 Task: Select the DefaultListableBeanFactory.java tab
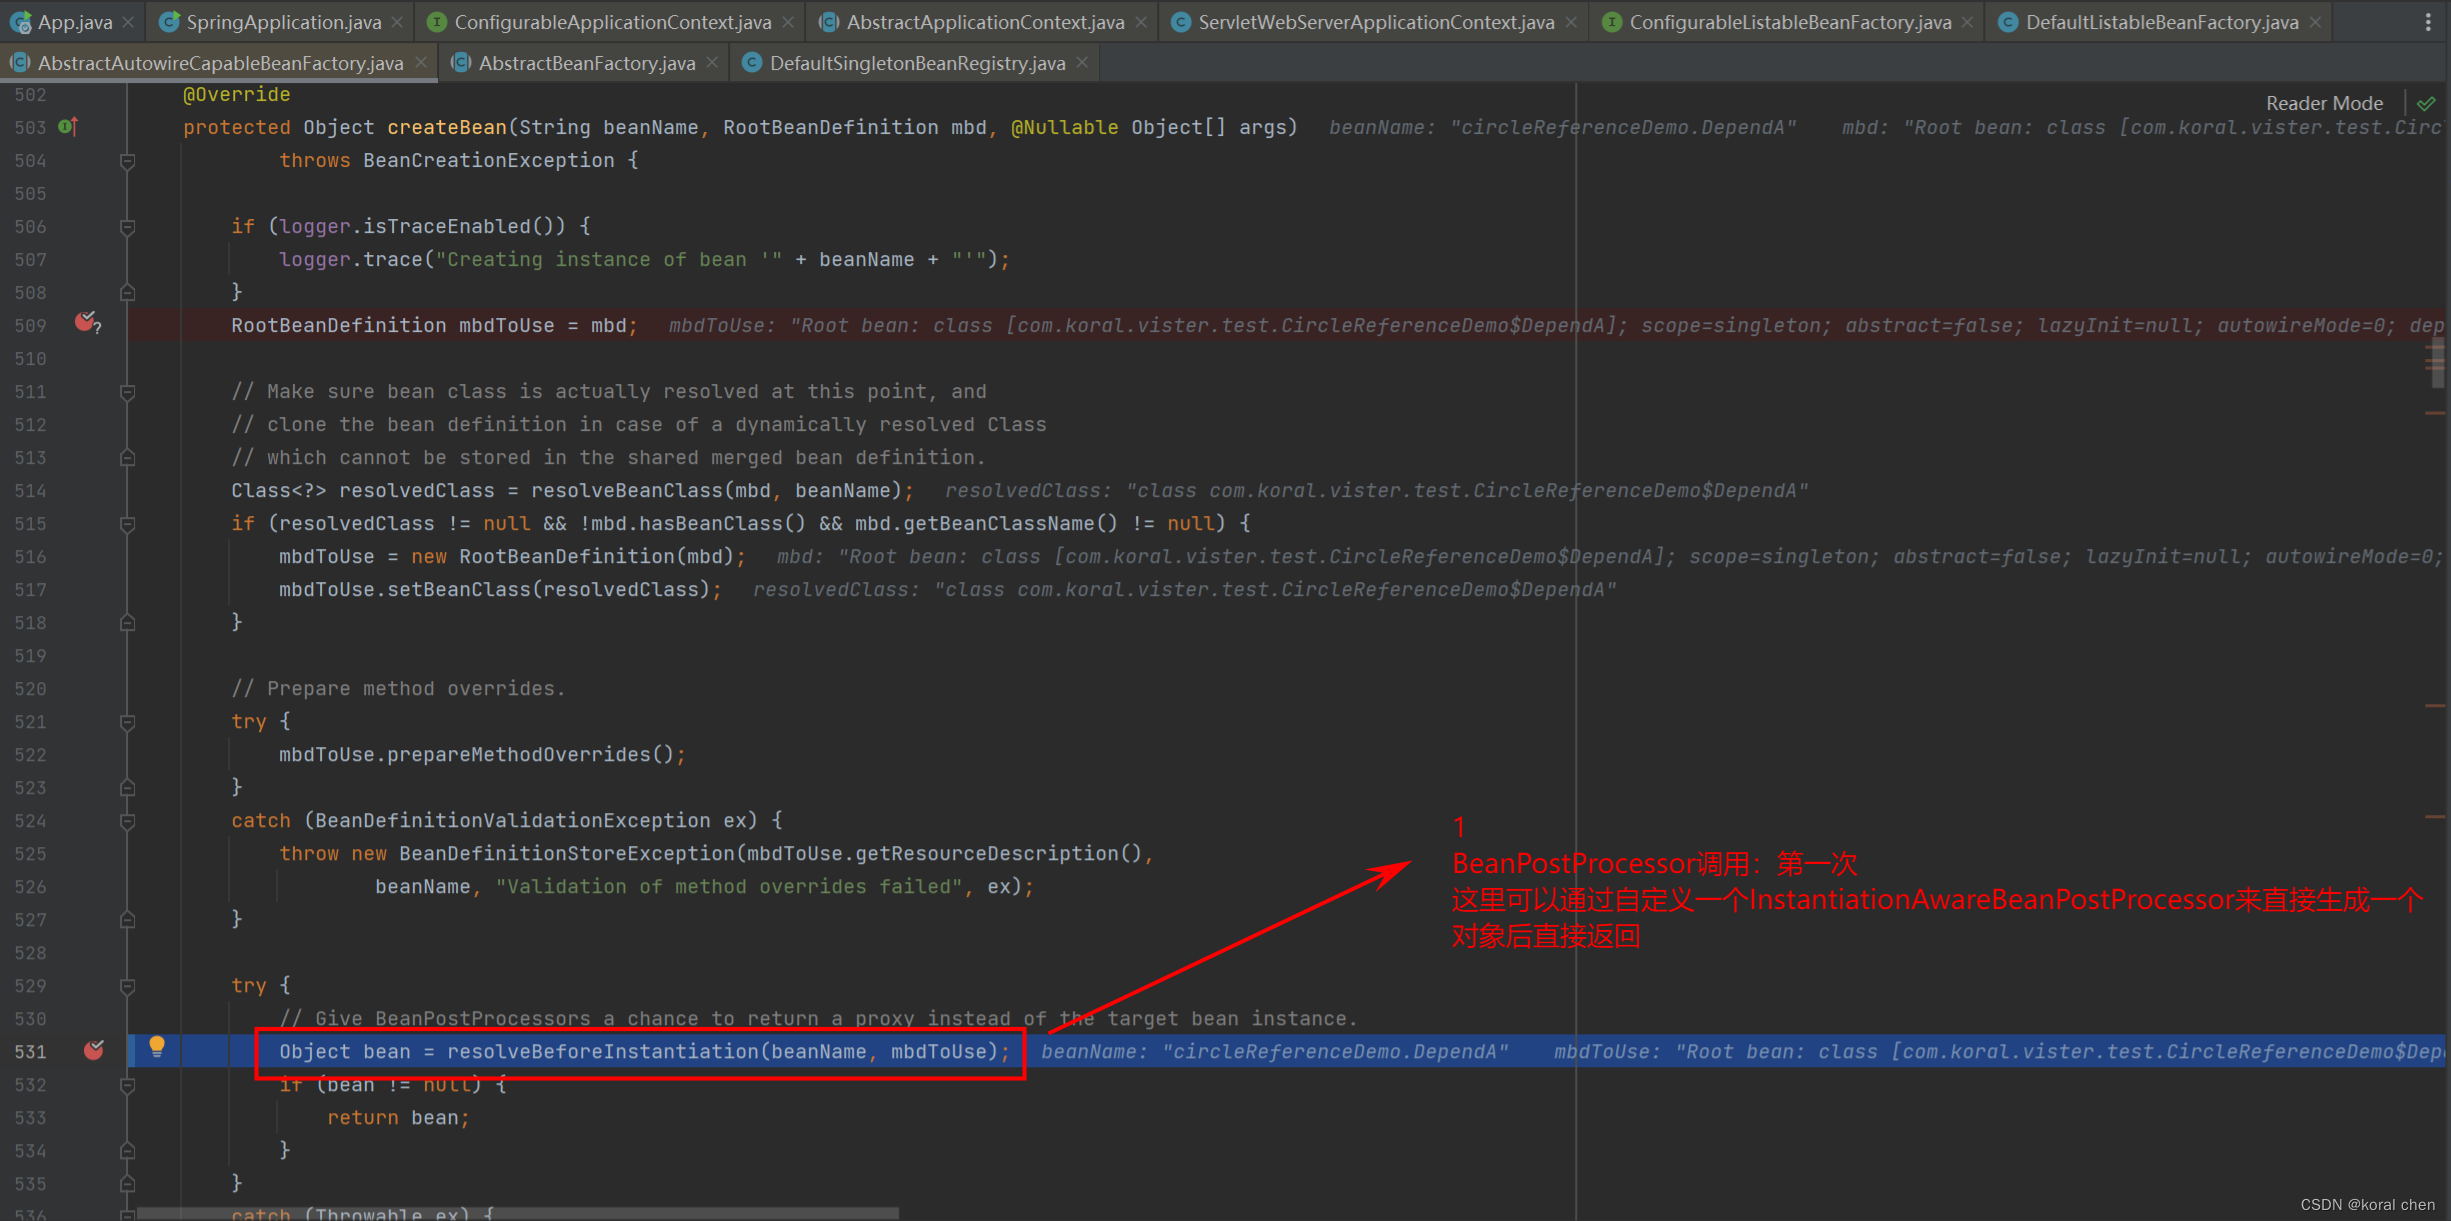point(2162,22)
